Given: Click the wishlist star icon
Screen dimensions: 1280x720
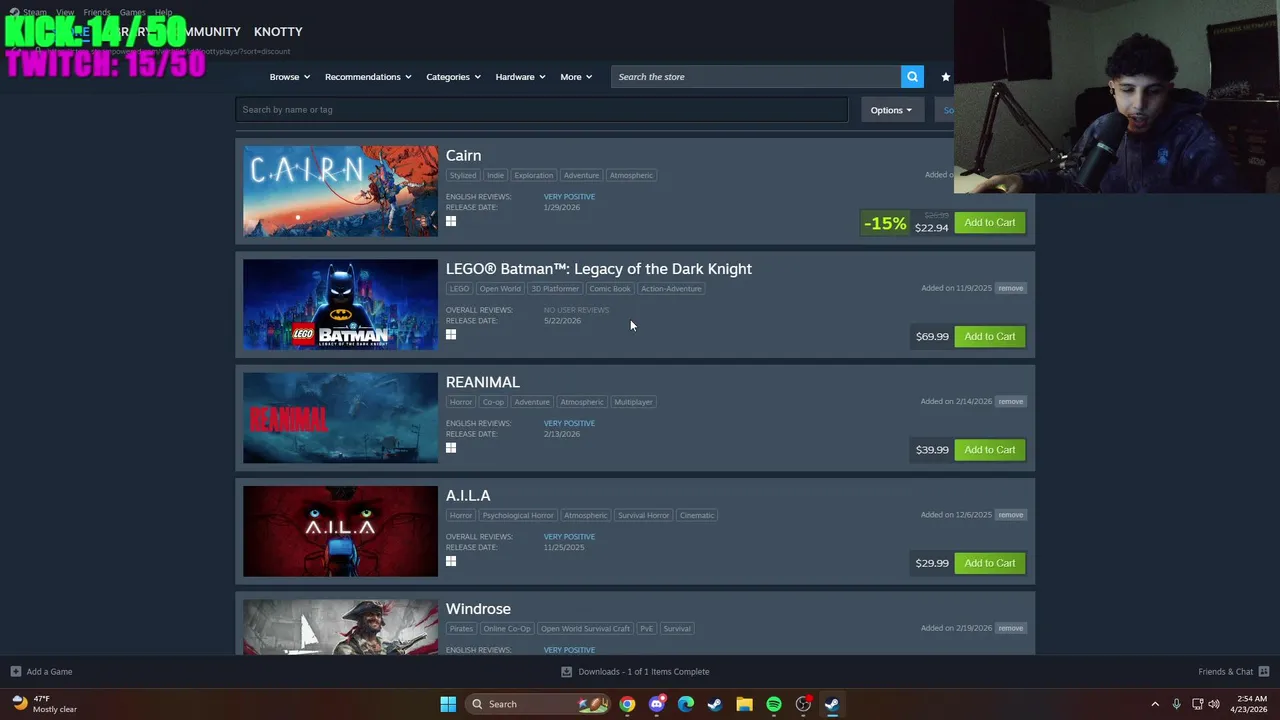Looking at the screenshot, I should pyautogui.click(x=946, y=77).
